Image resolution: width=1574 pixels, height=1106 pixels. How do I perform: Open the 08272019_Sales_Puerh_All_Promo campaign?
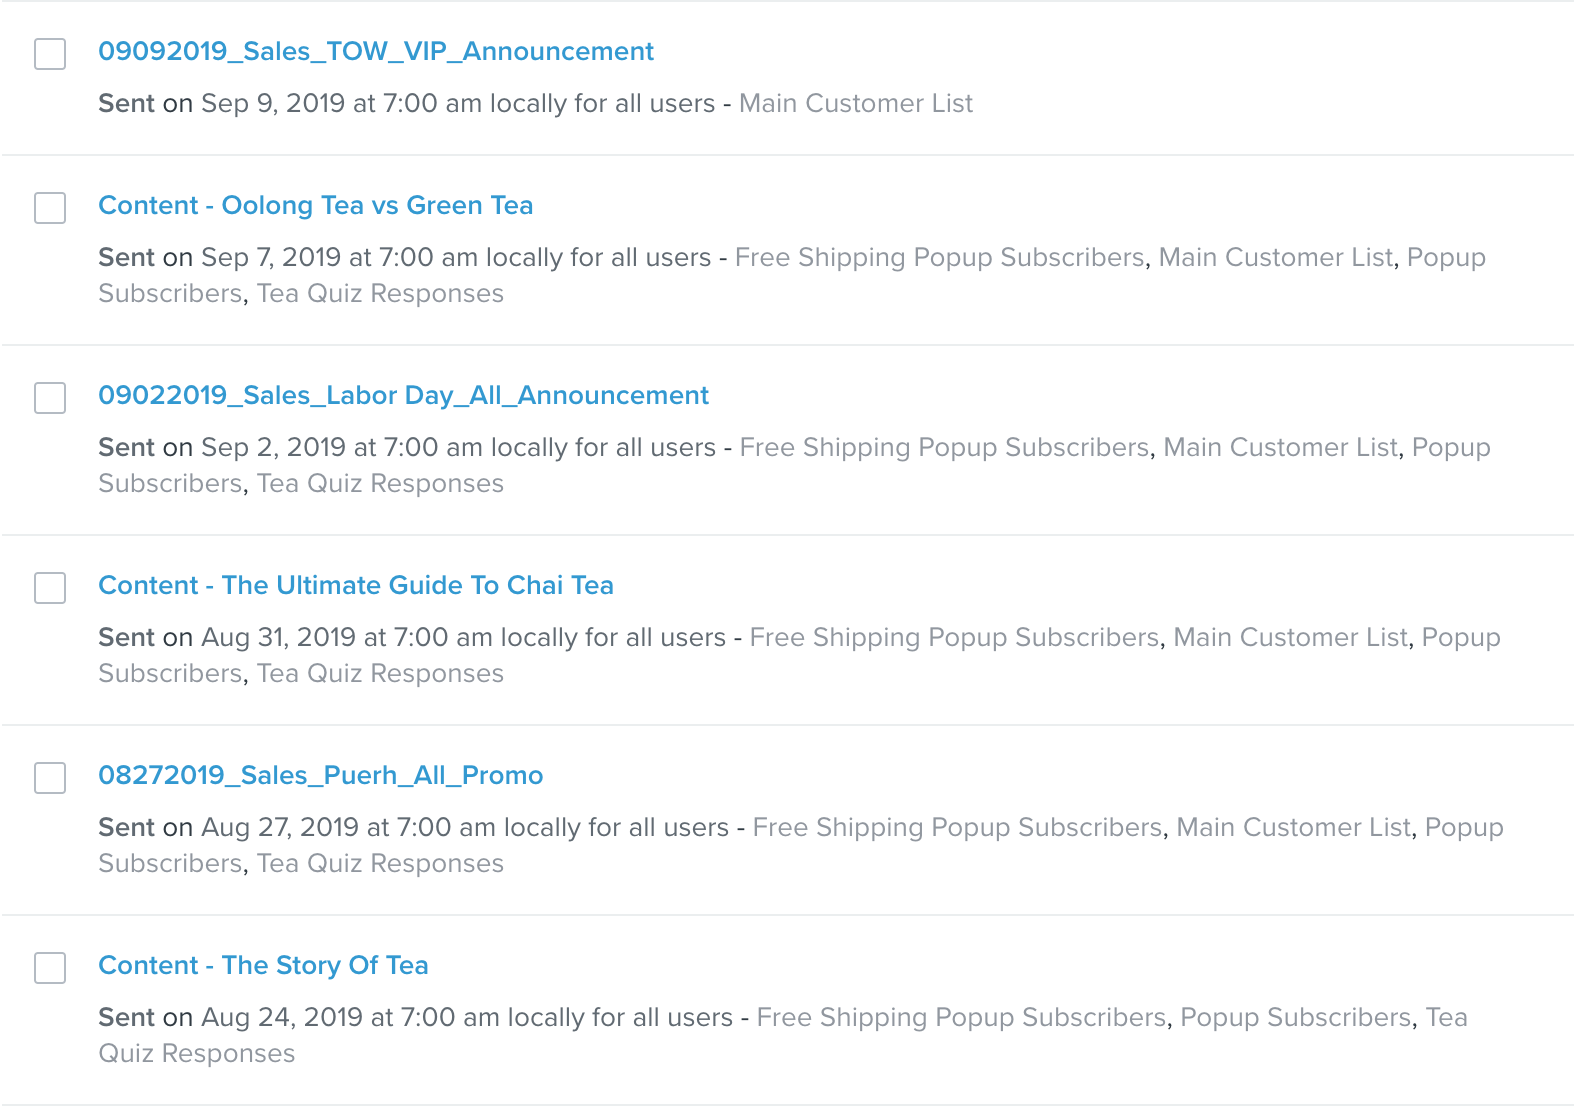321,776
